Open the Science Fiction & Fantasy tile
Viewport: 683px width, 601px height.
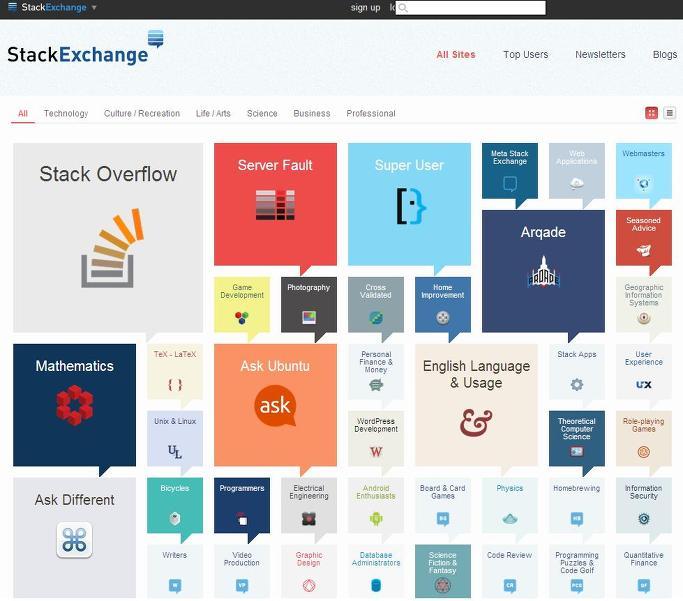click(443, 571)
